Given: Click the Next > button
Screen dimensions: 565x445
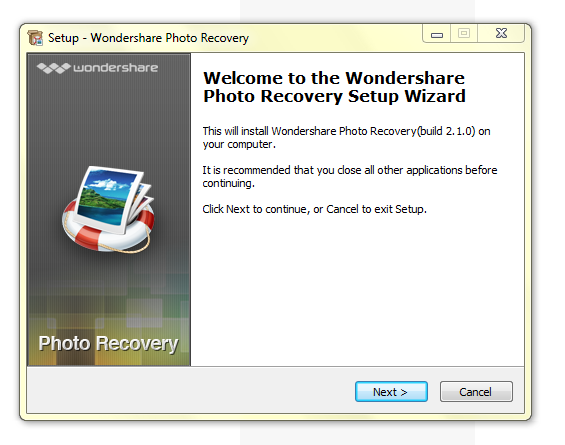Looking at the screenshot, I should pos(391,392).
